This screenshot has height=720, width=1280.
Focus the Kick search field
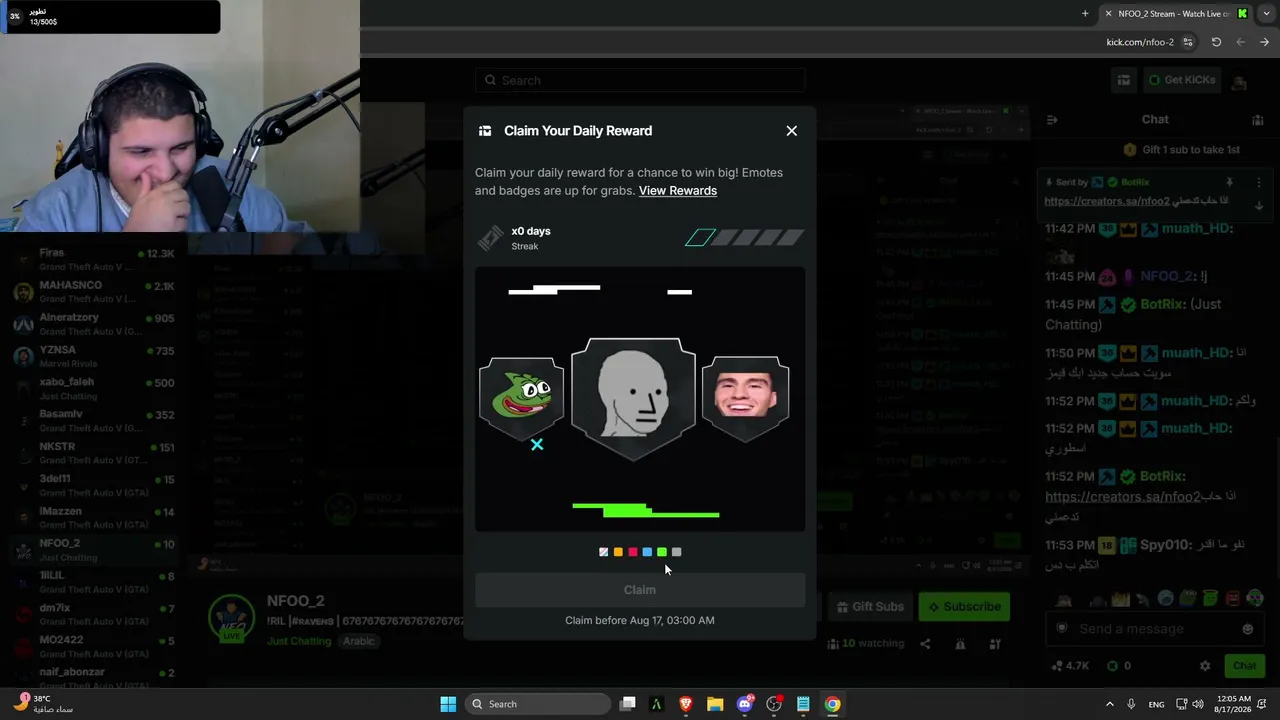point(640,80)
